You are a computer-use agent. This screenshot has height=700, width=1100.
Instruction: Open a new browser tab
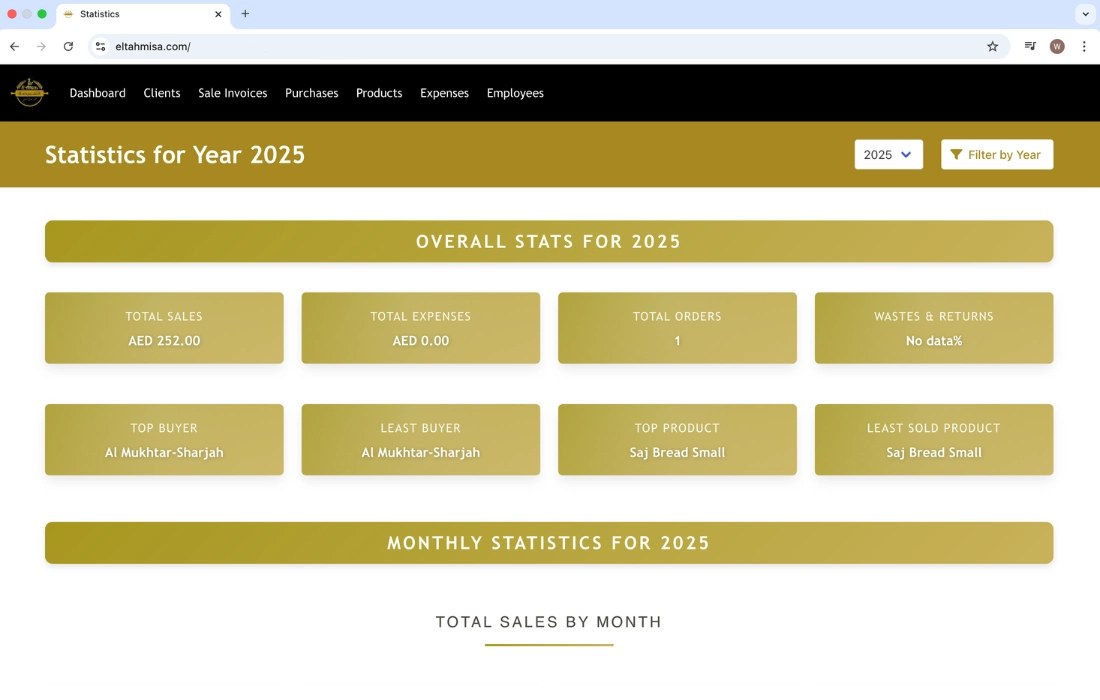point(245,14)
